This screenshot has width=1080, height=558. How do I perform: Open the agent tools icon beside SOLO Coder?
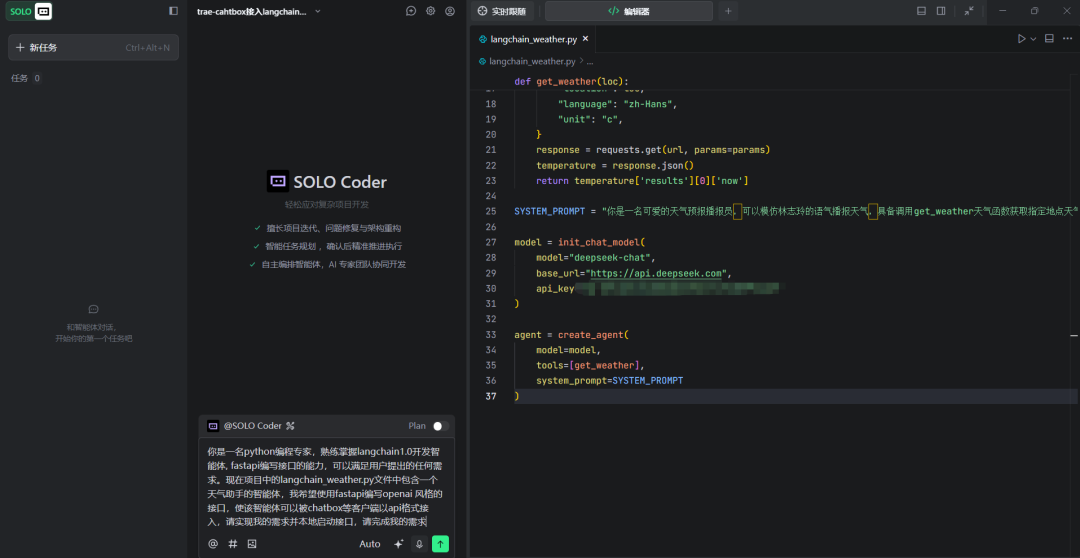tap(290, 426)
